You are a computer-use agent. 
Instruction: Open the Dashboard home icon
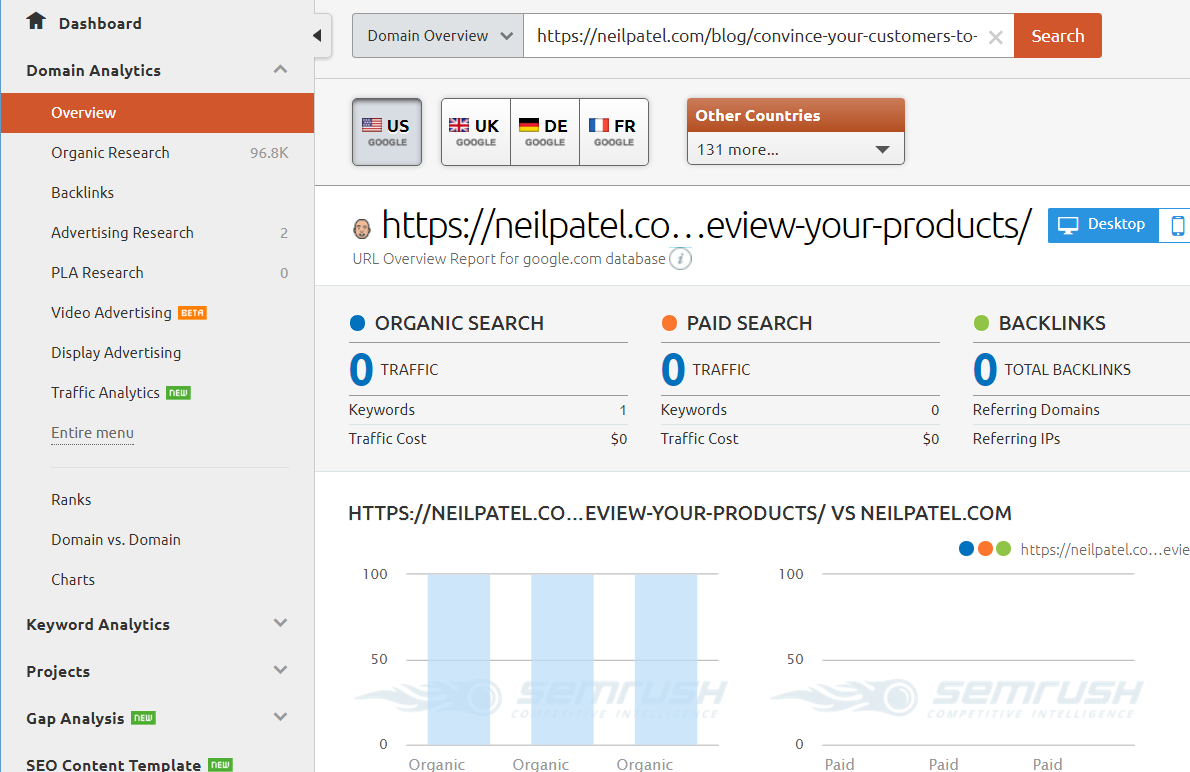[36, 21]
